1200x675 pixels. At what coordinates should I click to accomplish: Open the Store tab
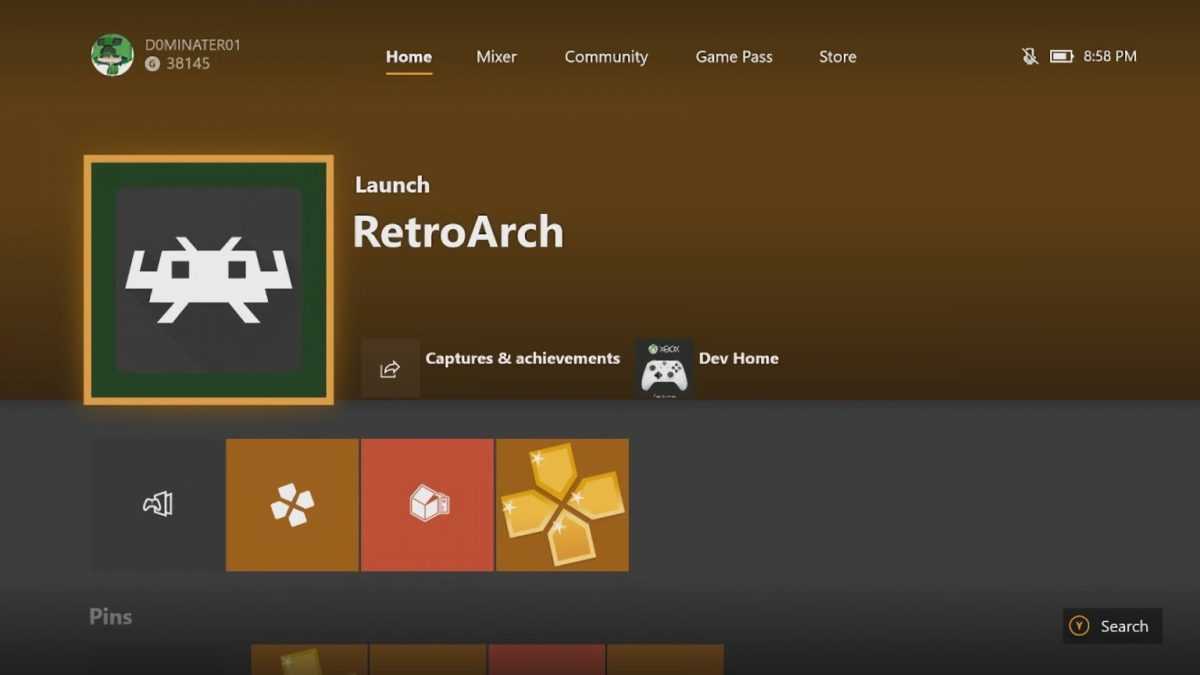pos(837,57)
